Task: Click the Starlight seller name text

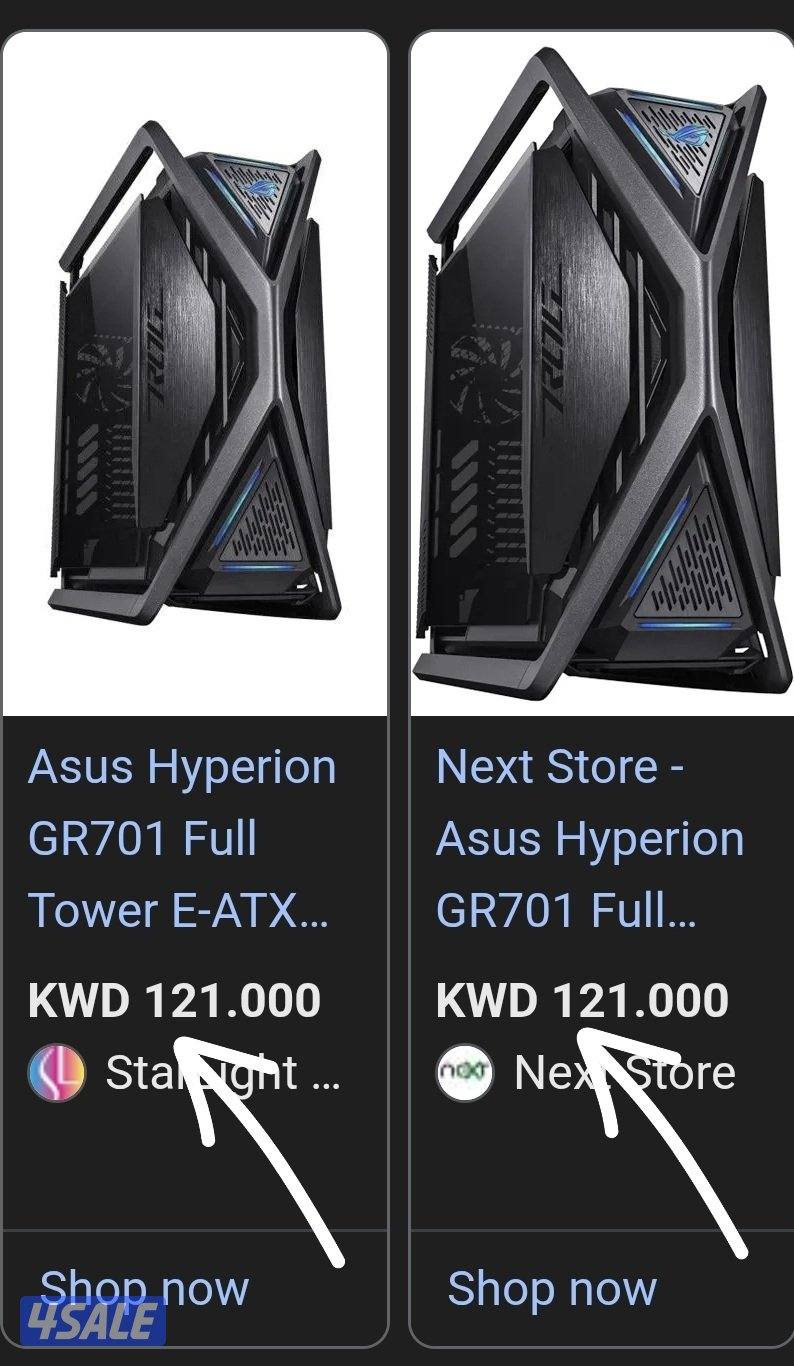Action: (223, 1073)
